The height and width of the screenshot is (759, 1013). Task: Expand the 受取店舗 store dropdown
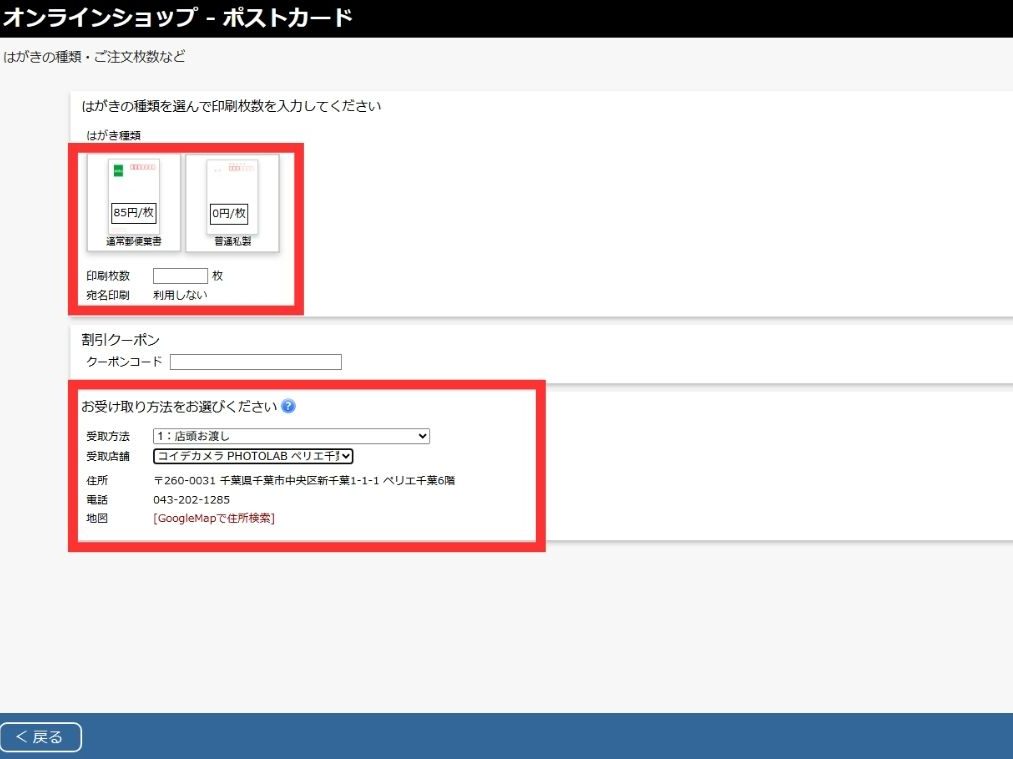coord(253,456)
